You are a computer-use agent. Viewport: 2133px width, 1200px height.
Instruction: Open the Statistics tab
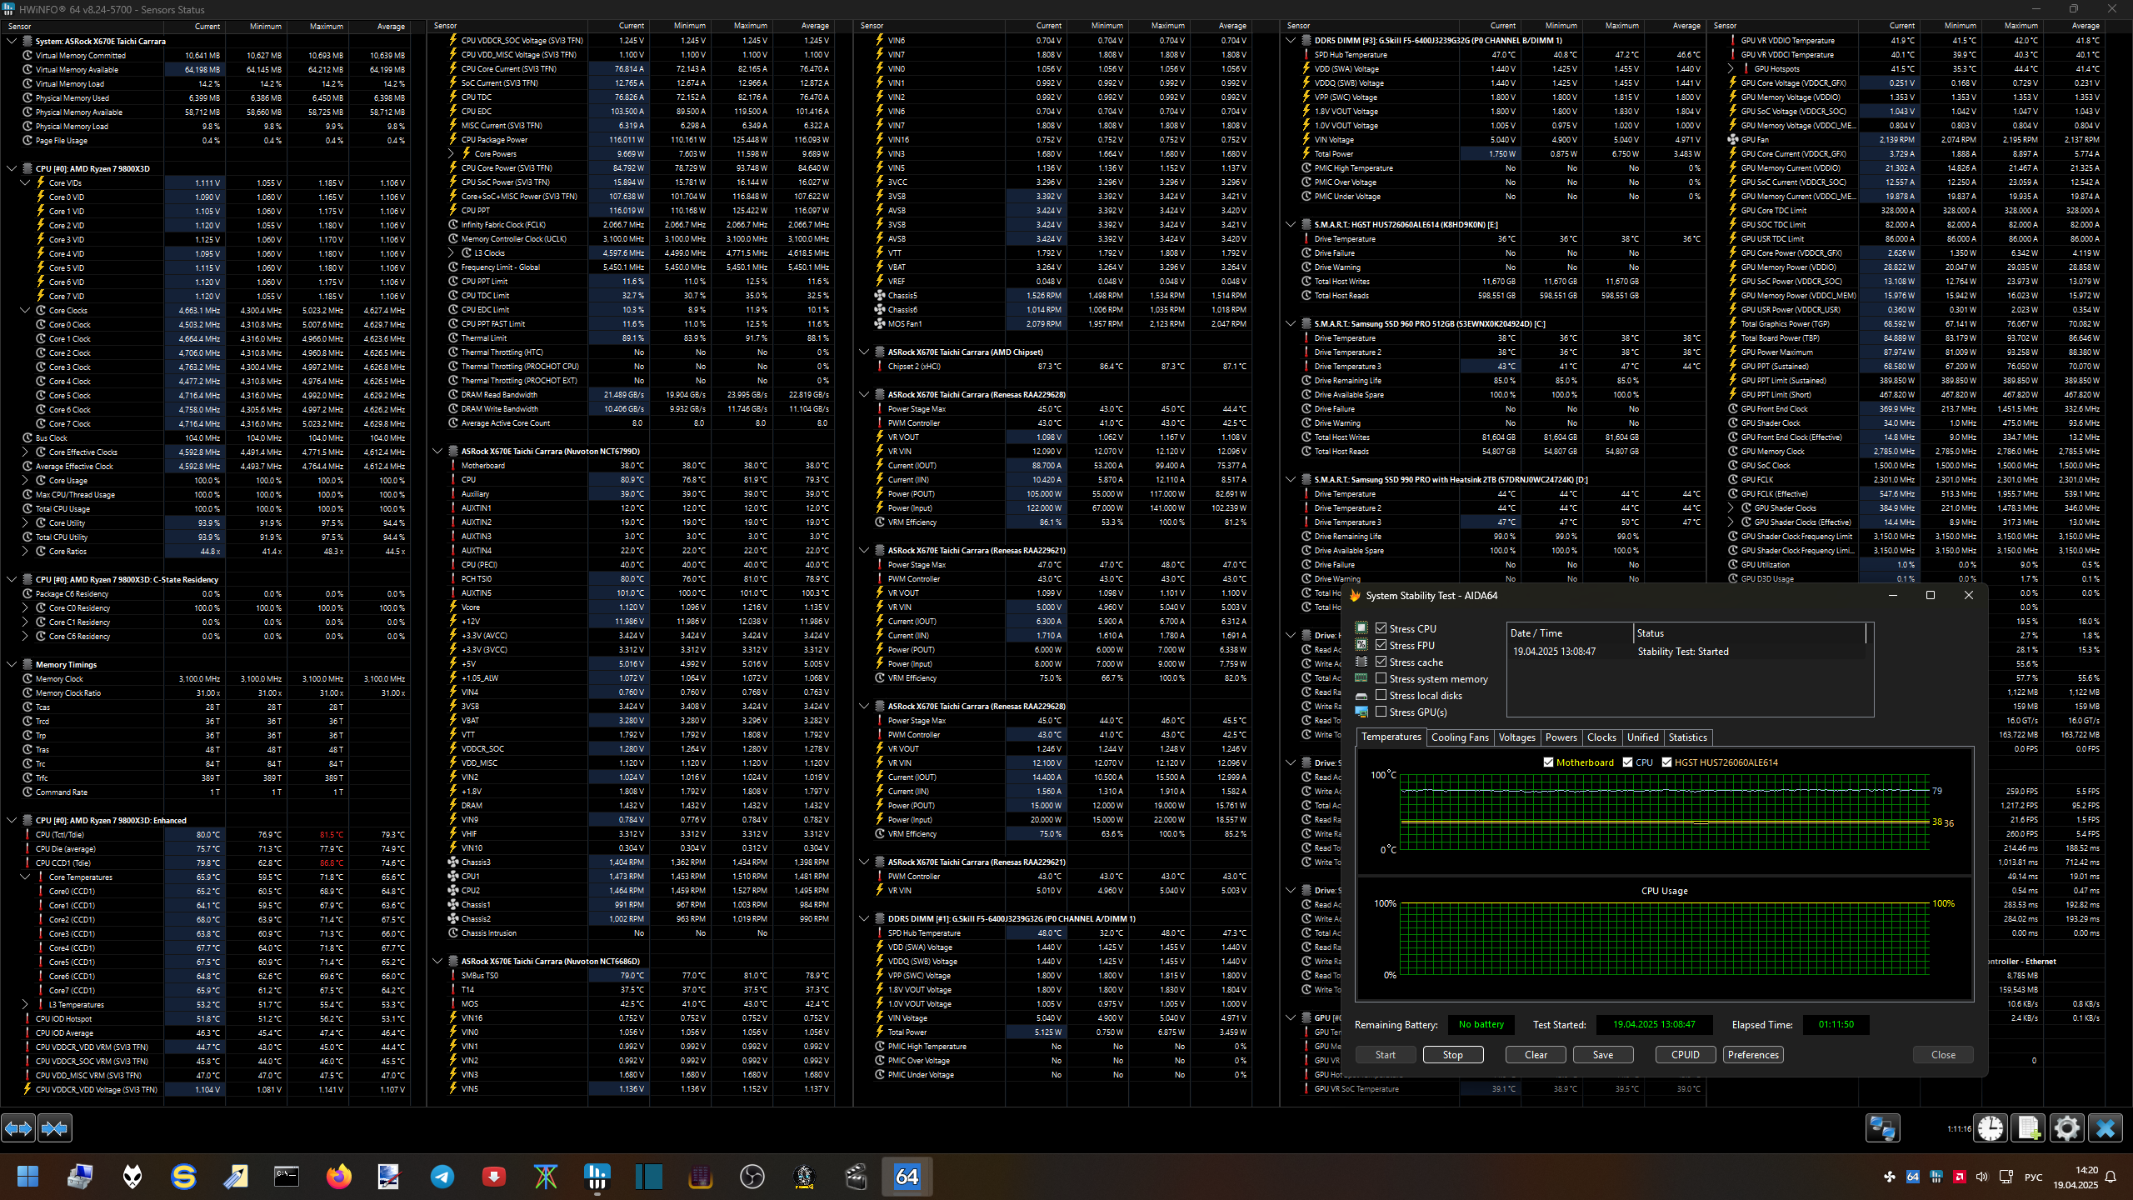pos(1687,737)
